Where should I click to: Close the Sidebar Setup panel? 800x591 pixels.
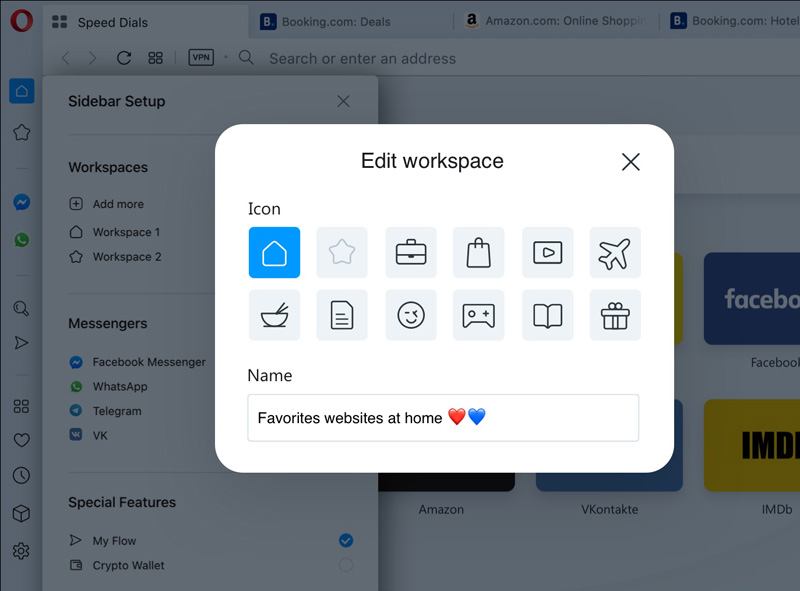[343, 101]
